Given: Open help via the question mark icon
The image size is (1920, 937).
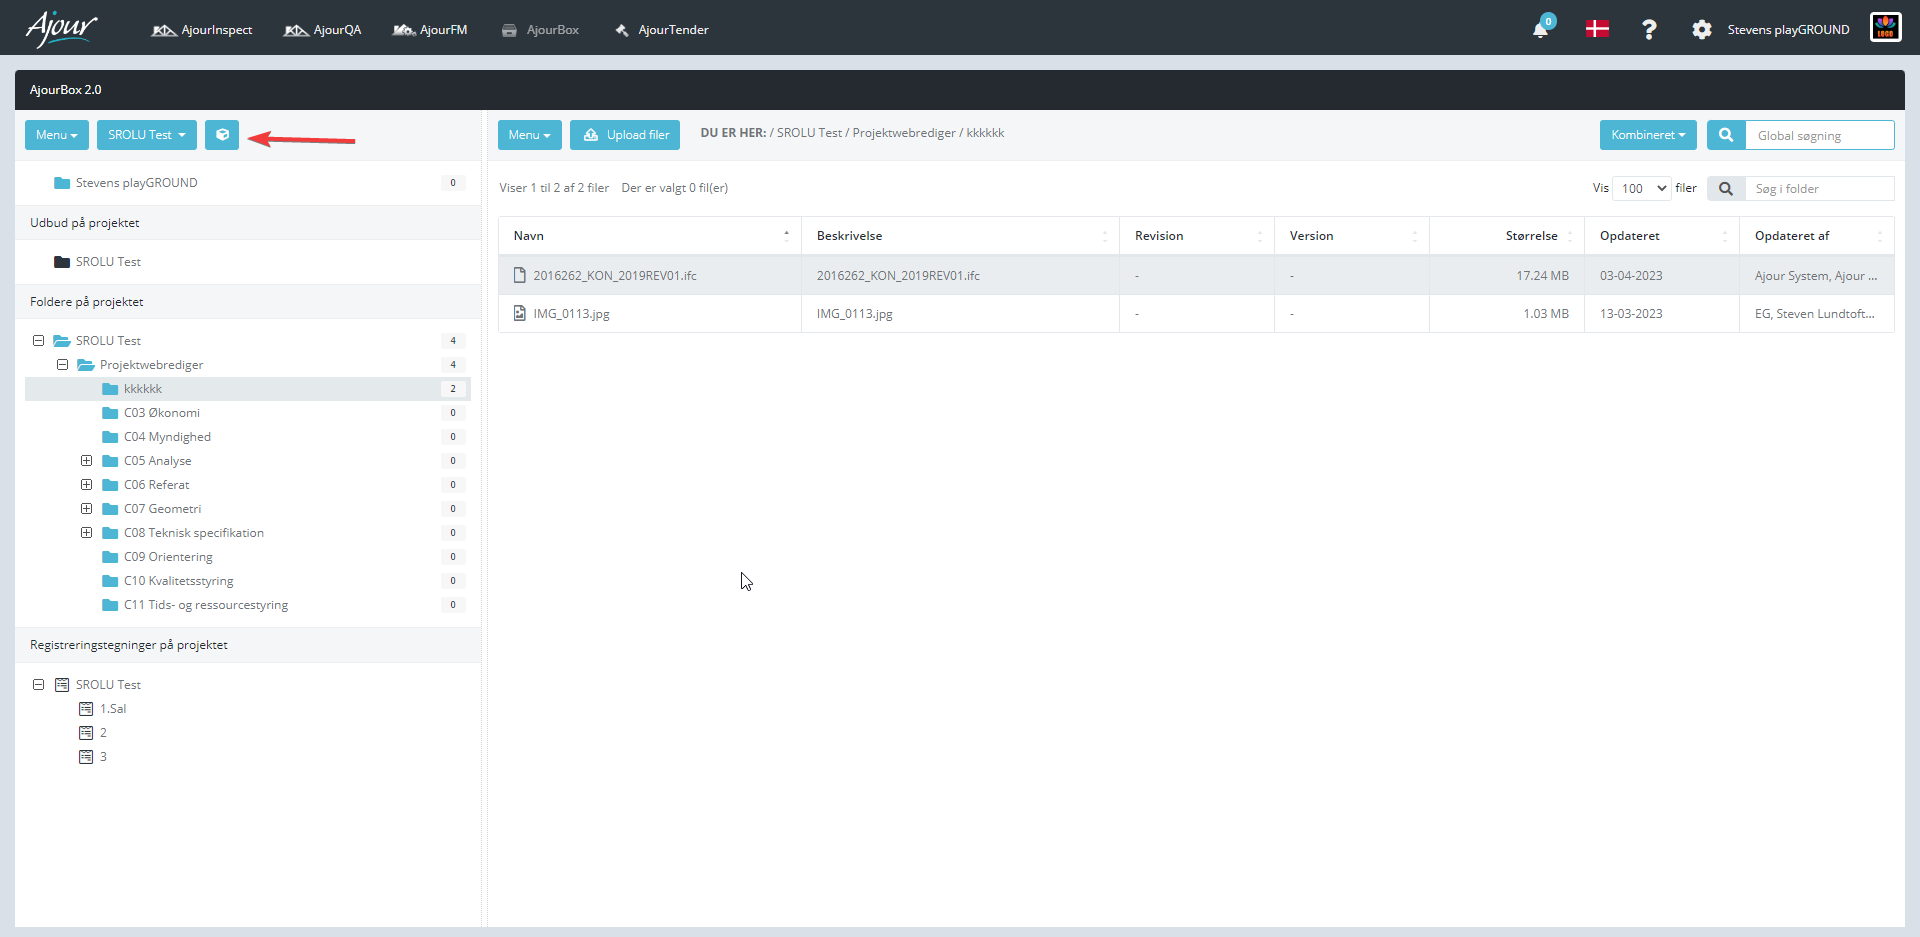Looking at the screenshot, I should tap(1649, 30).
